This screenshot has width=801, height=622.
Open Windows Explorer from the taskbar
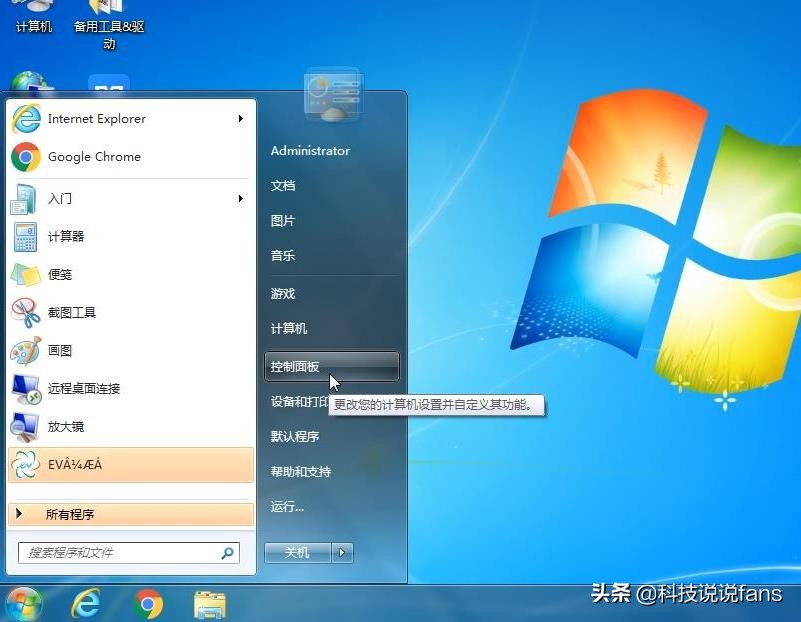pyautogui.click(x=209, y=604)
